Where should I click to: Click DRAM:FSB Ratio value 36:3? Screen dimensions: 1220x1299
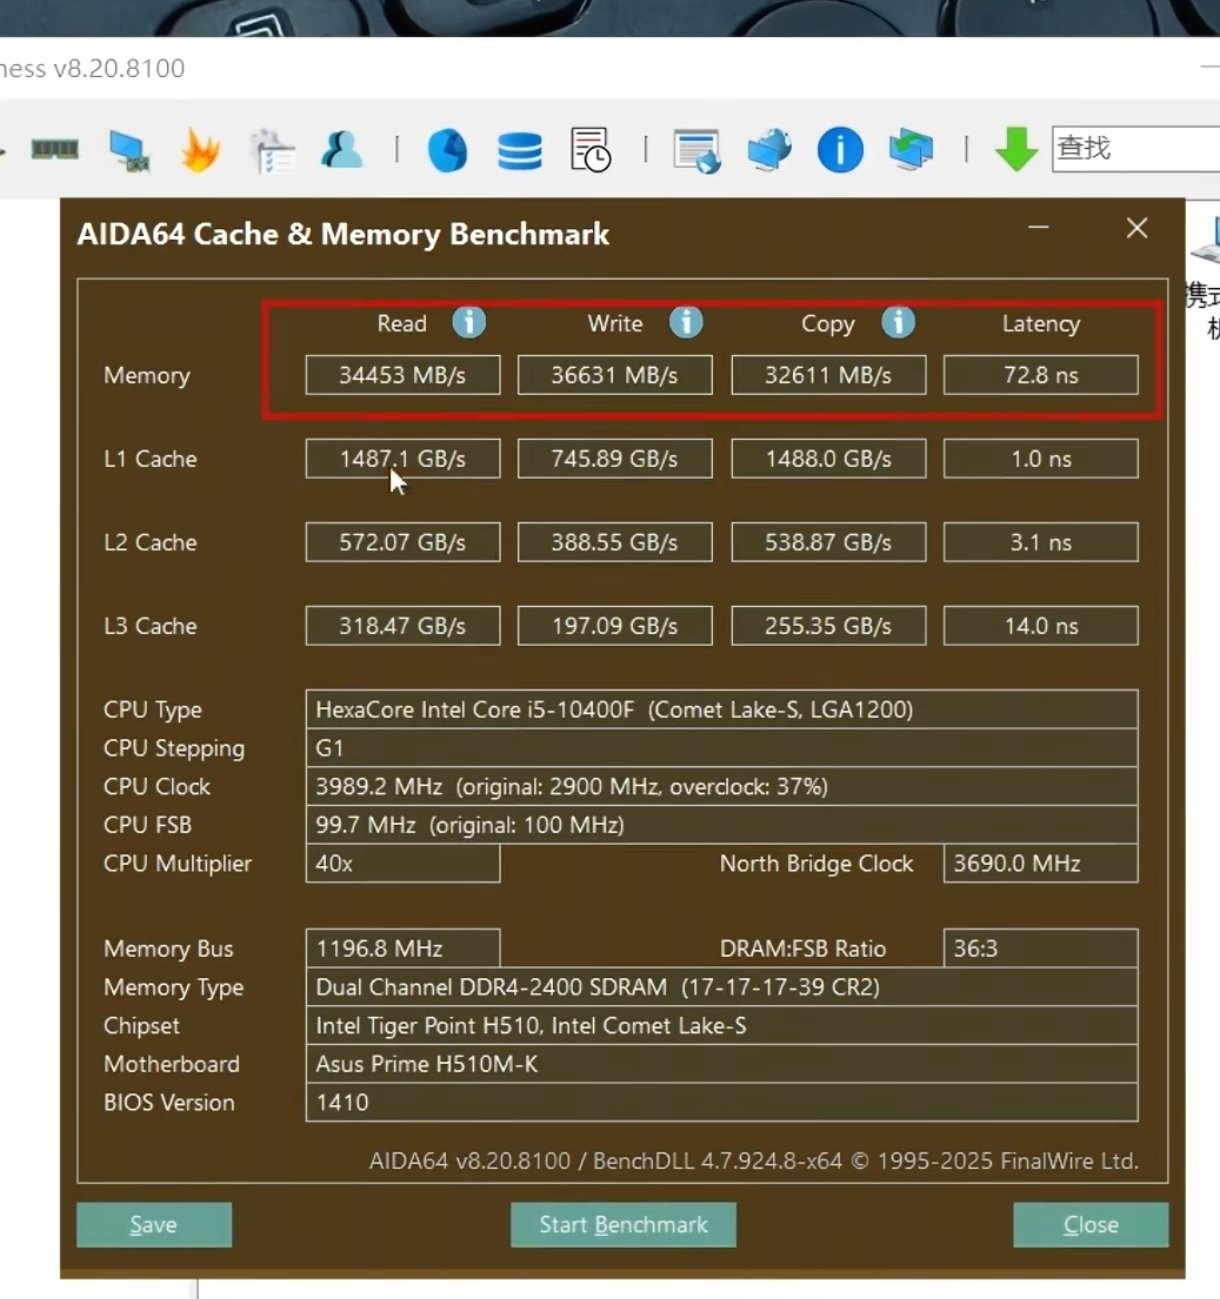coord(1041,948)
